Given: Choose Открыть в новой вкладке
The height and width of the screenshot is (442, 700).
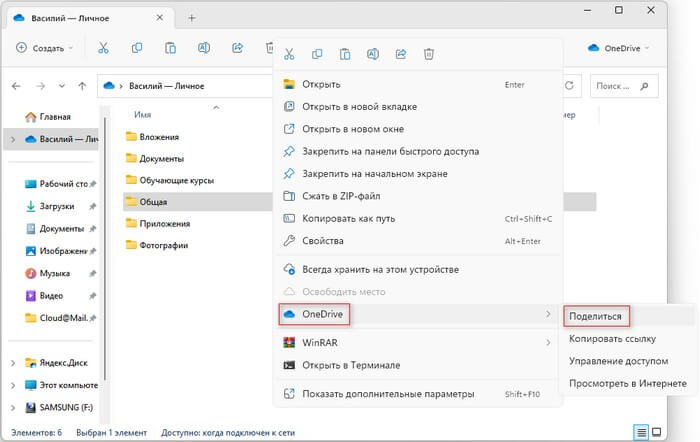Looking at the screenshot, I should pos(417,107).
